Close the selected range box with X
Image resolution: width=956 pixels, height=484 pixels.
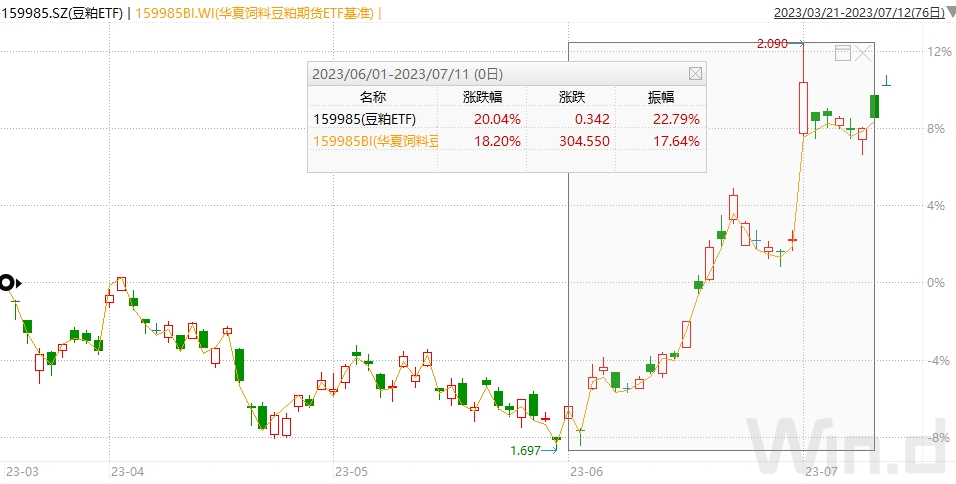coord(863,54)
